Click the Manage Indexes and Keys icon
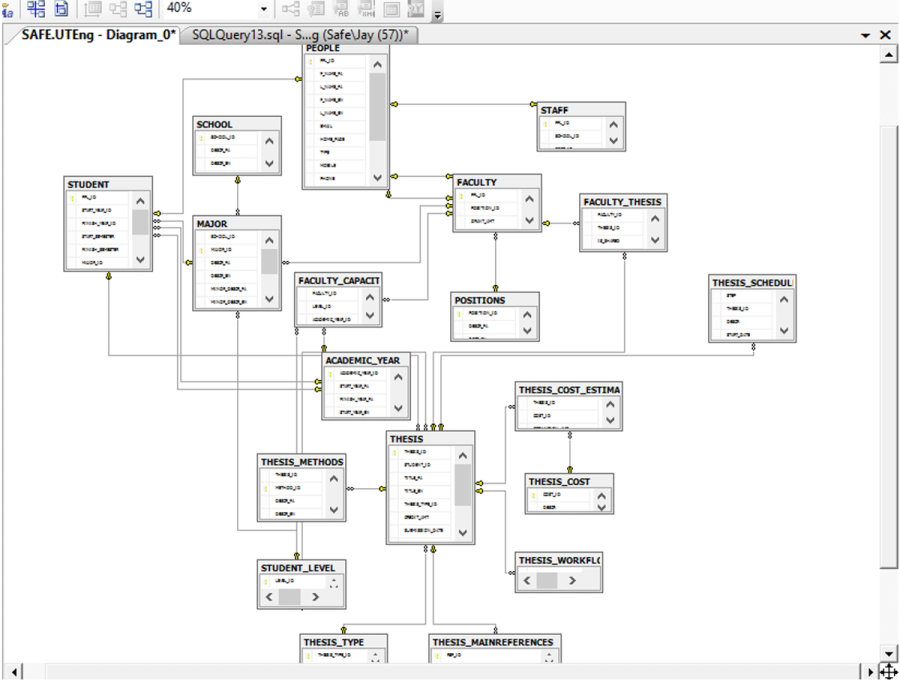The width and height of the screenshot is (900, 680). 316,8
